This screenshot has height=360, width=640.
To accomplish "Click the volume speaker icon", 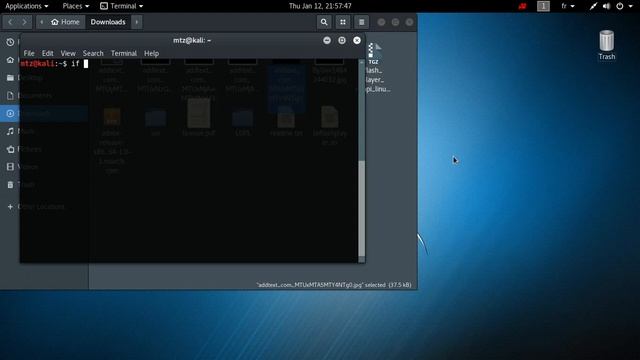I will (607, 6).
